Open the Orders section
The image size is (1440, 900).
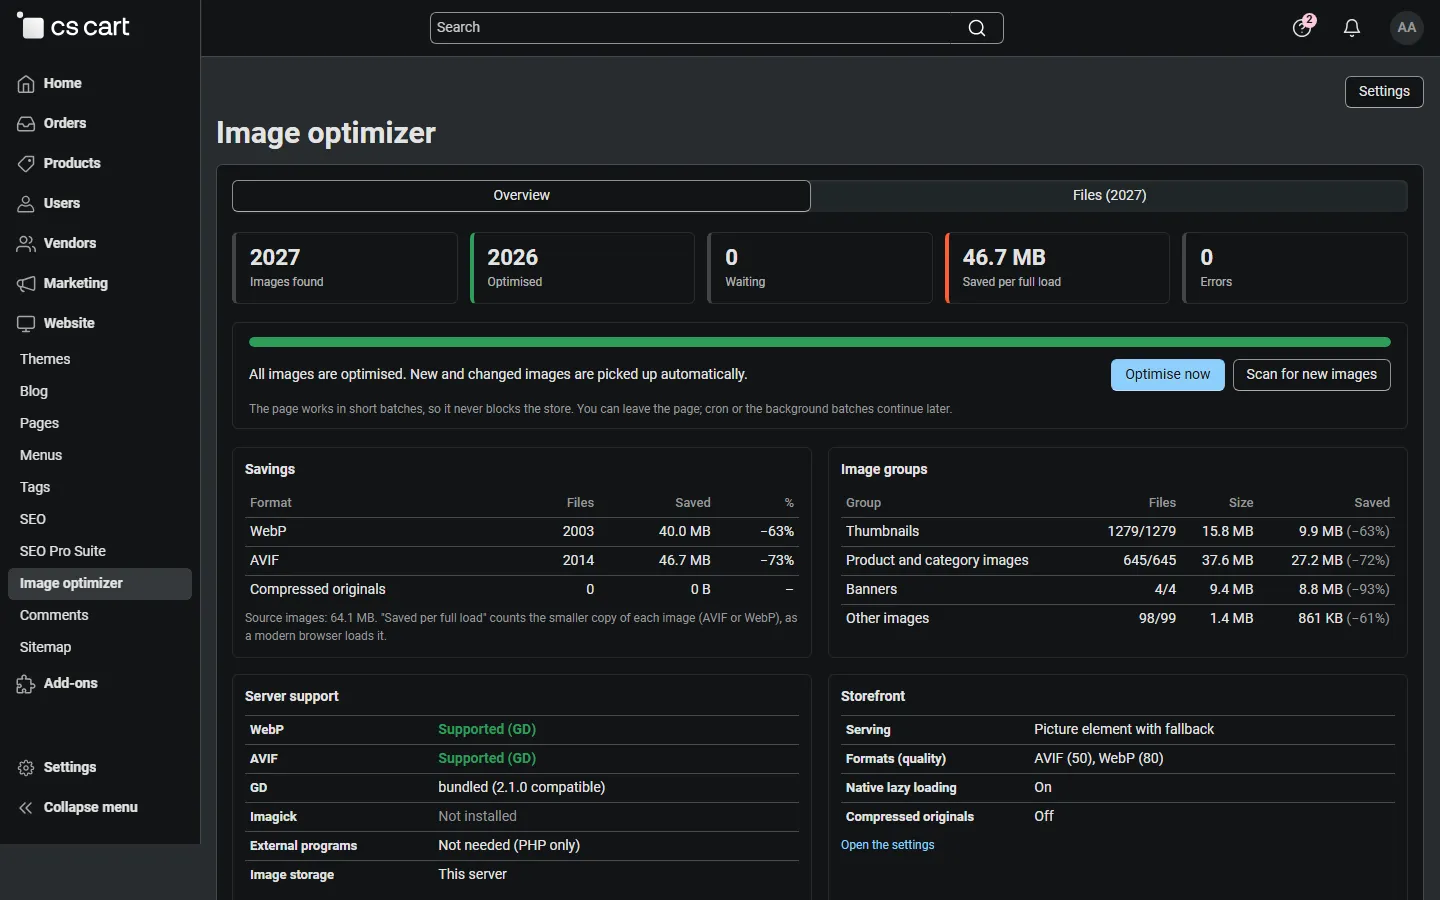click(52, 124)
